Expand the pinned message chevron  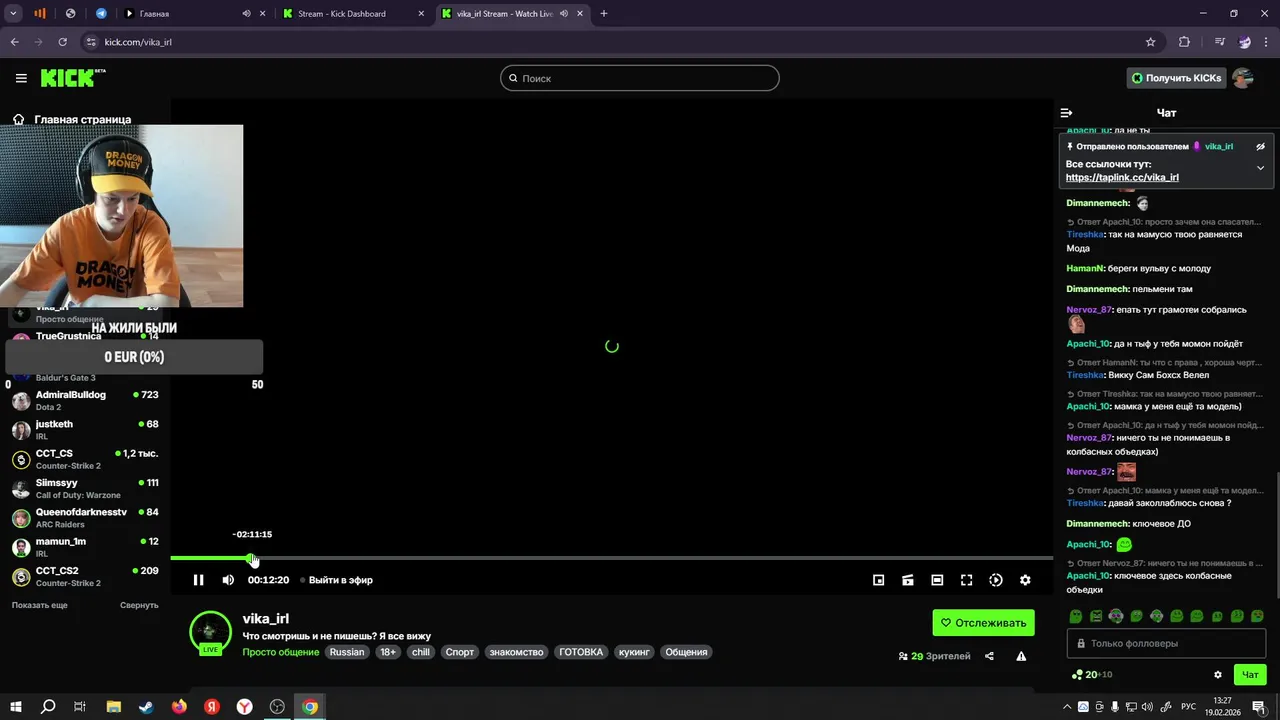point(1260,168)
